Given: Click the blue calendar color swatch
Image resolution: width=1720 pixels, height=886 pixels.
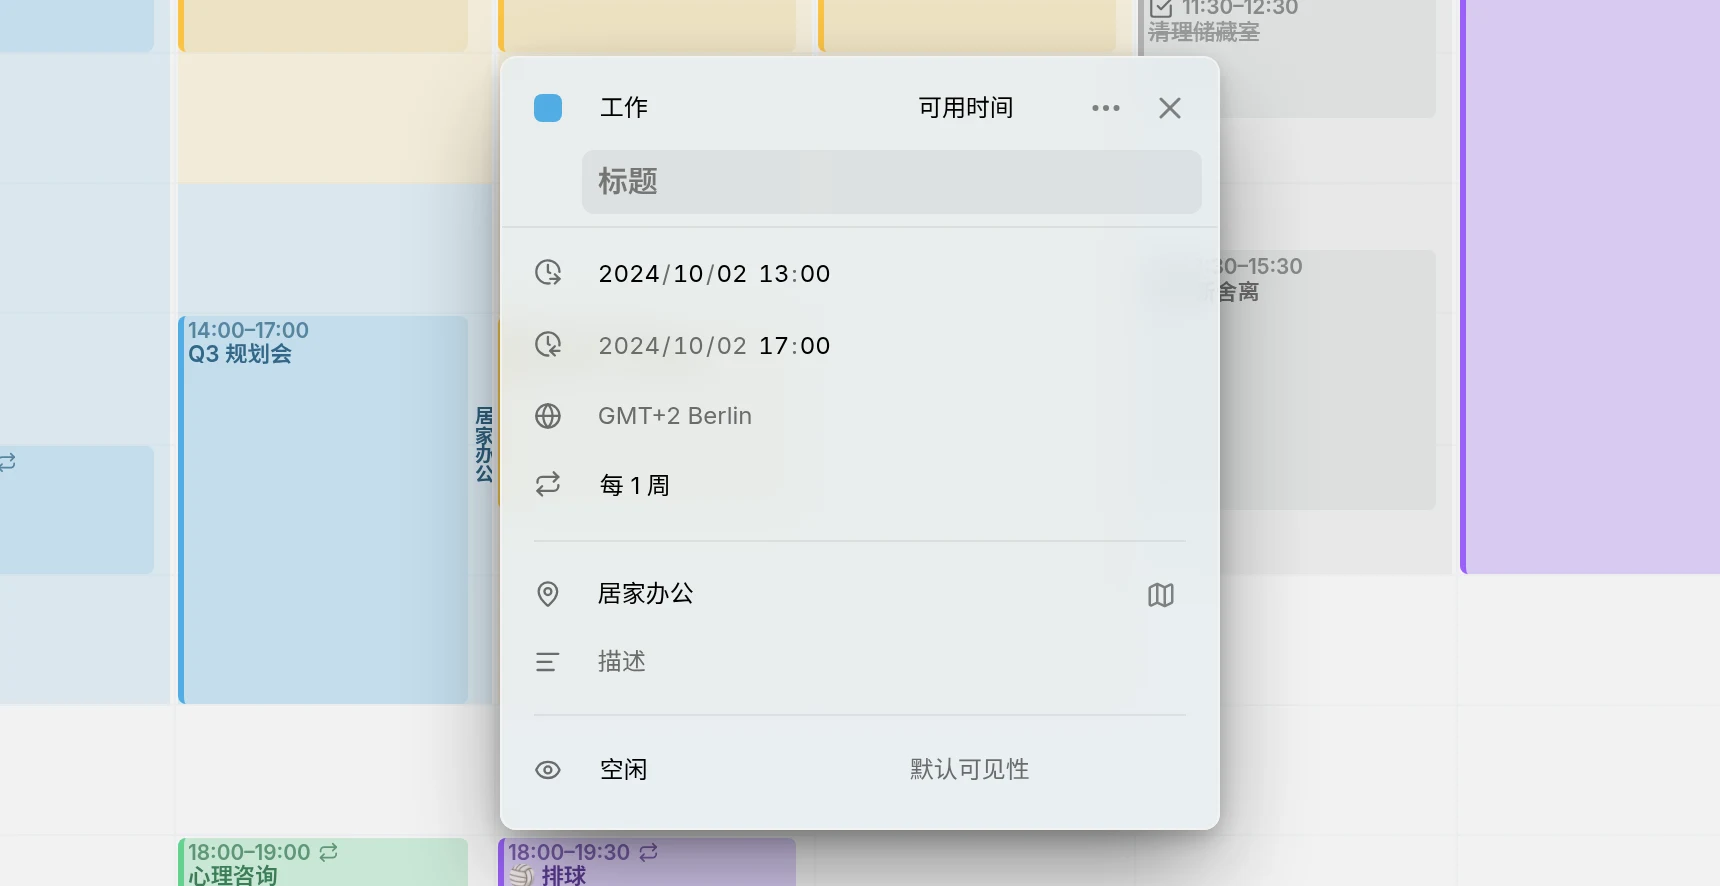Looking at the screenshot, I should 548,108.
